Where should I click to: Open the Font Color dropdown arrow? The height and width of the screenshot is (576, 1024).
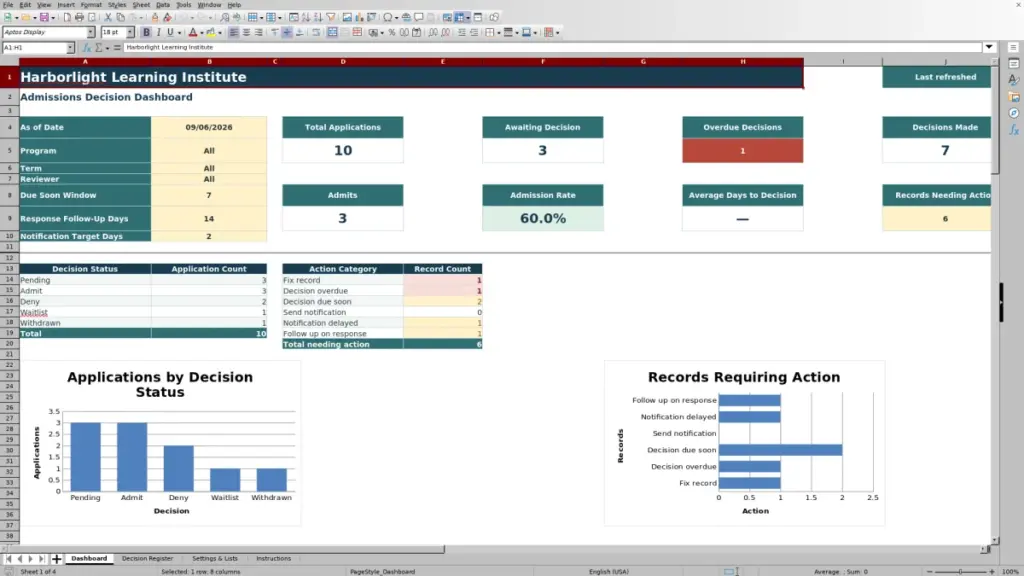pyautogui.click(x=202, y=32)
